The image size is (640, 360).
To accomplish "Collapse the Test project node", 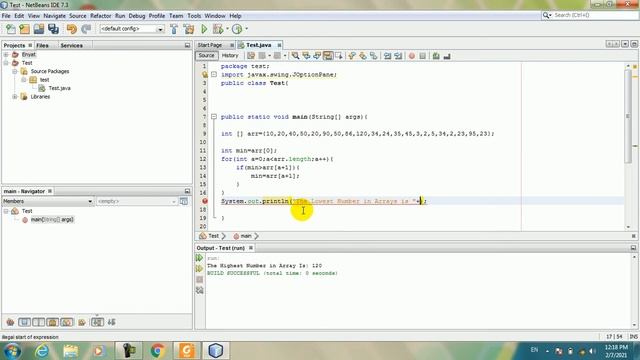I will 6,63.
